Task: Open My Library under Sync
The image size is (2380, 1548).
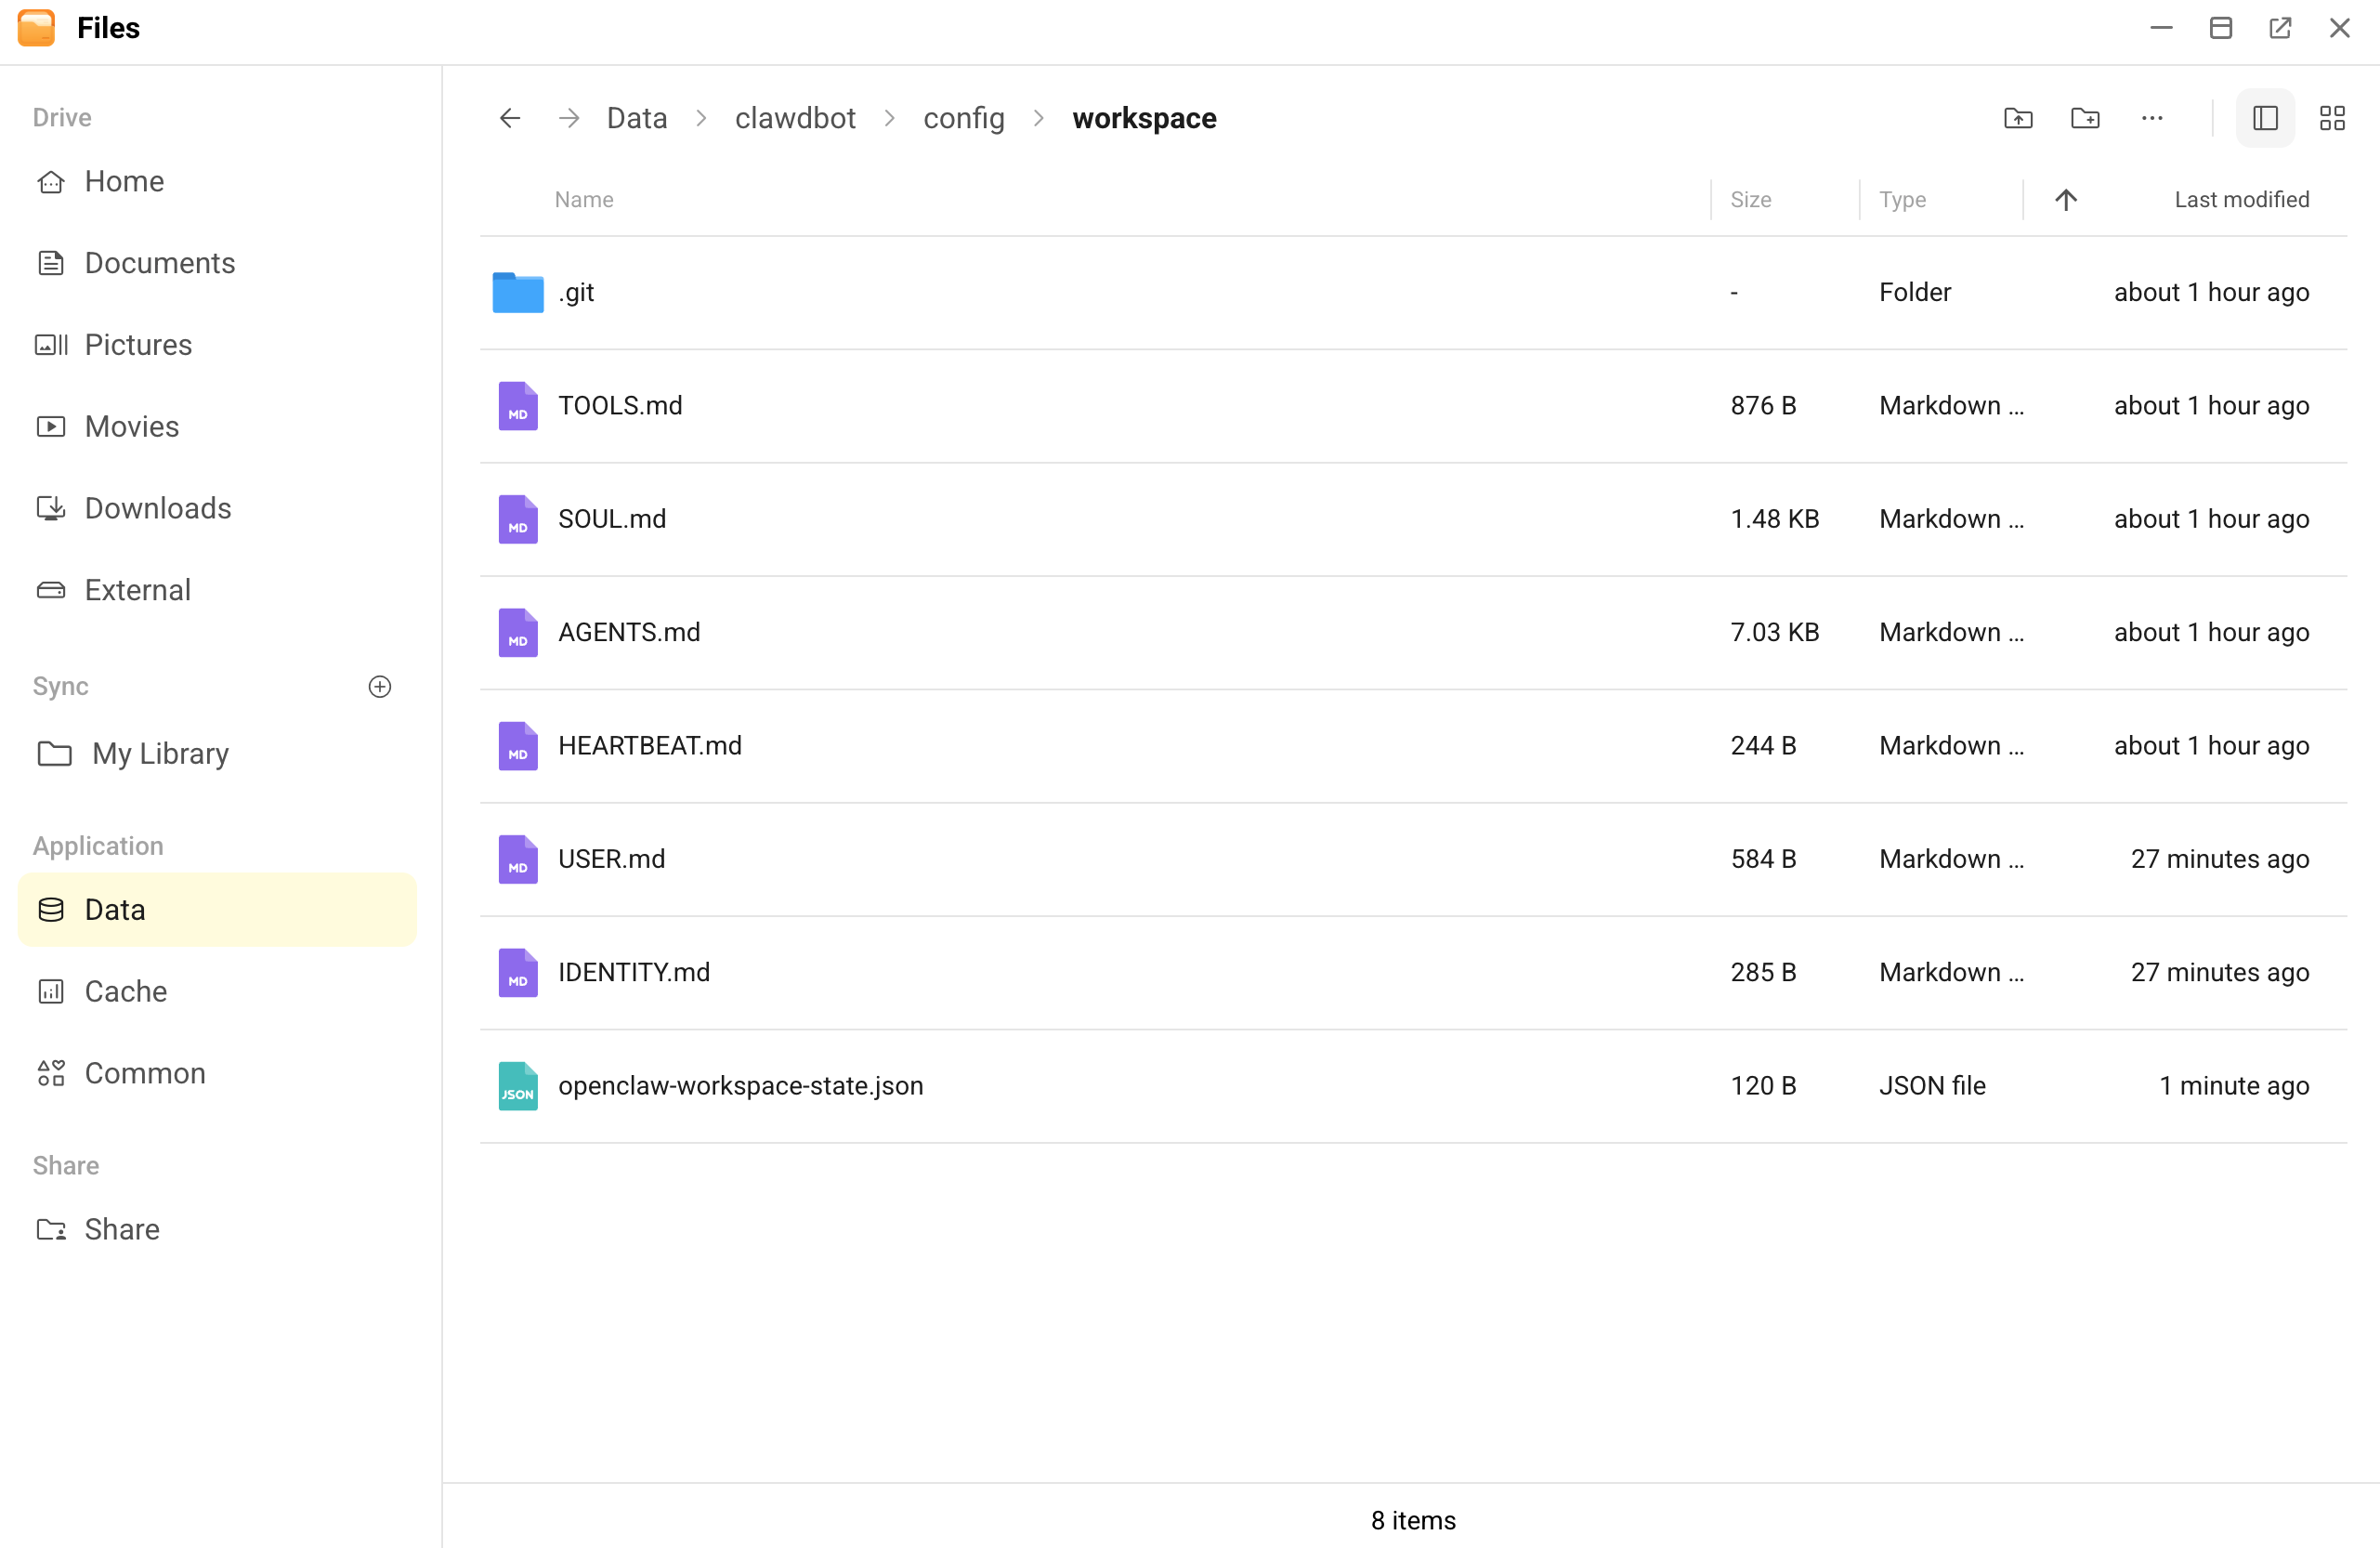Action: click(x=217, y=753)
